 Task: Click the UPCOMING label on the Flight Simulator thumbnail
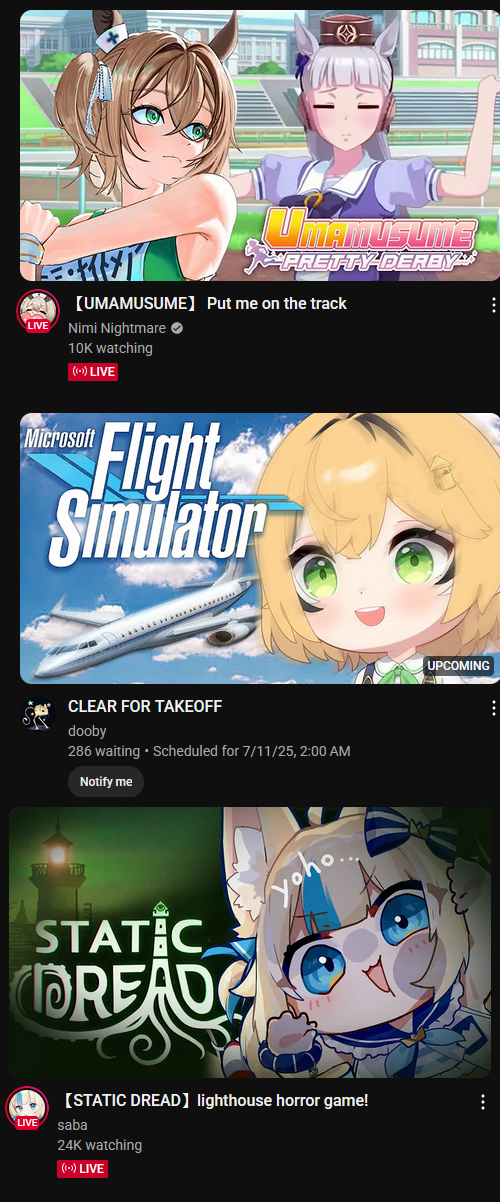pyautogui.click(x=459, y=665)
